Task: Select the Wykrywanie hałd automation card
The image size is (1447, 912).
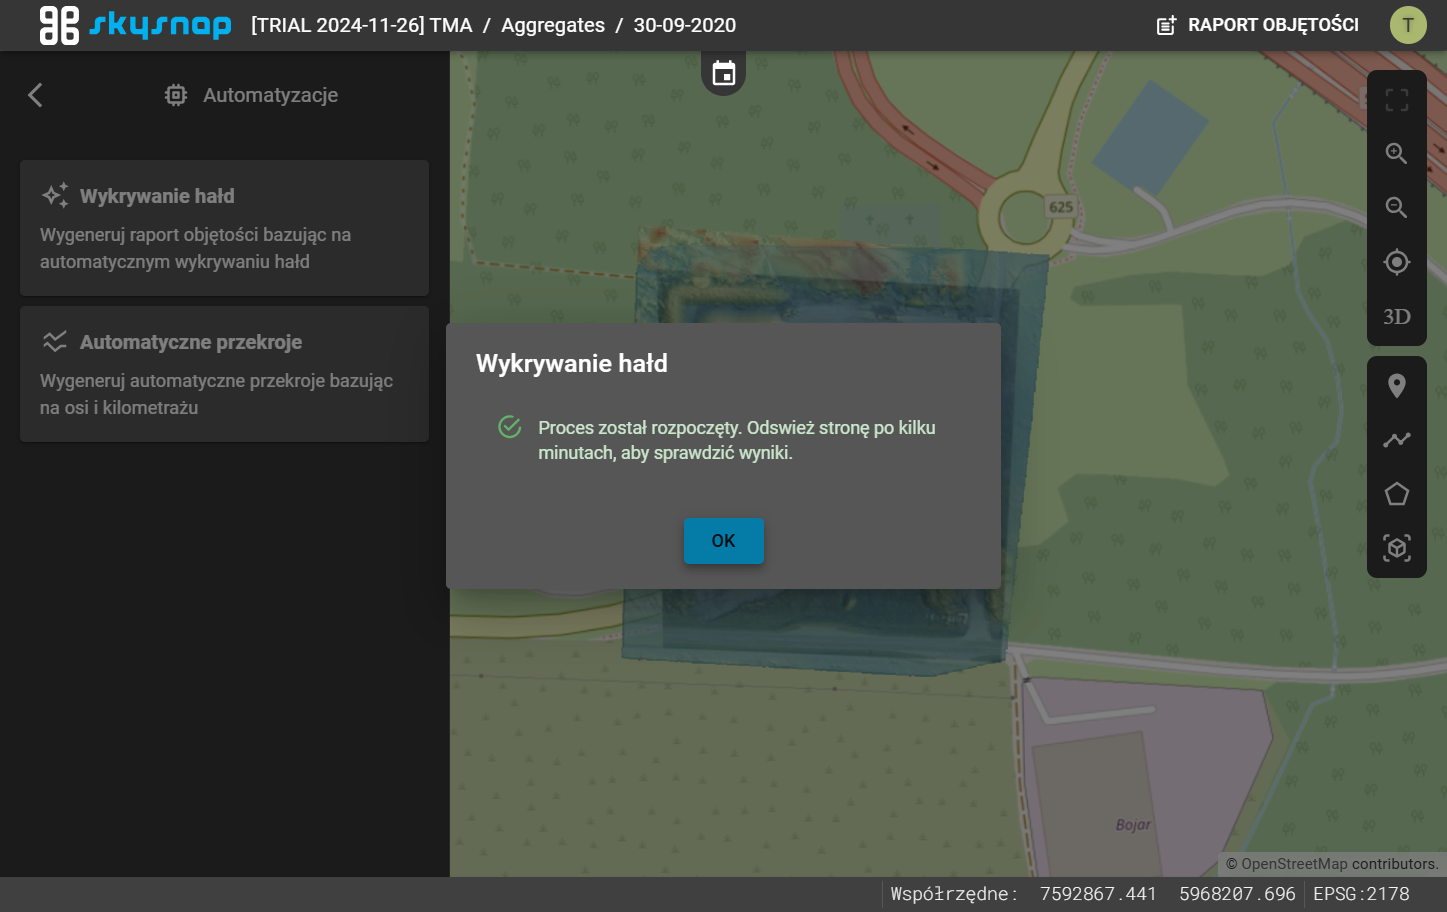Action: tap(224, 228)
